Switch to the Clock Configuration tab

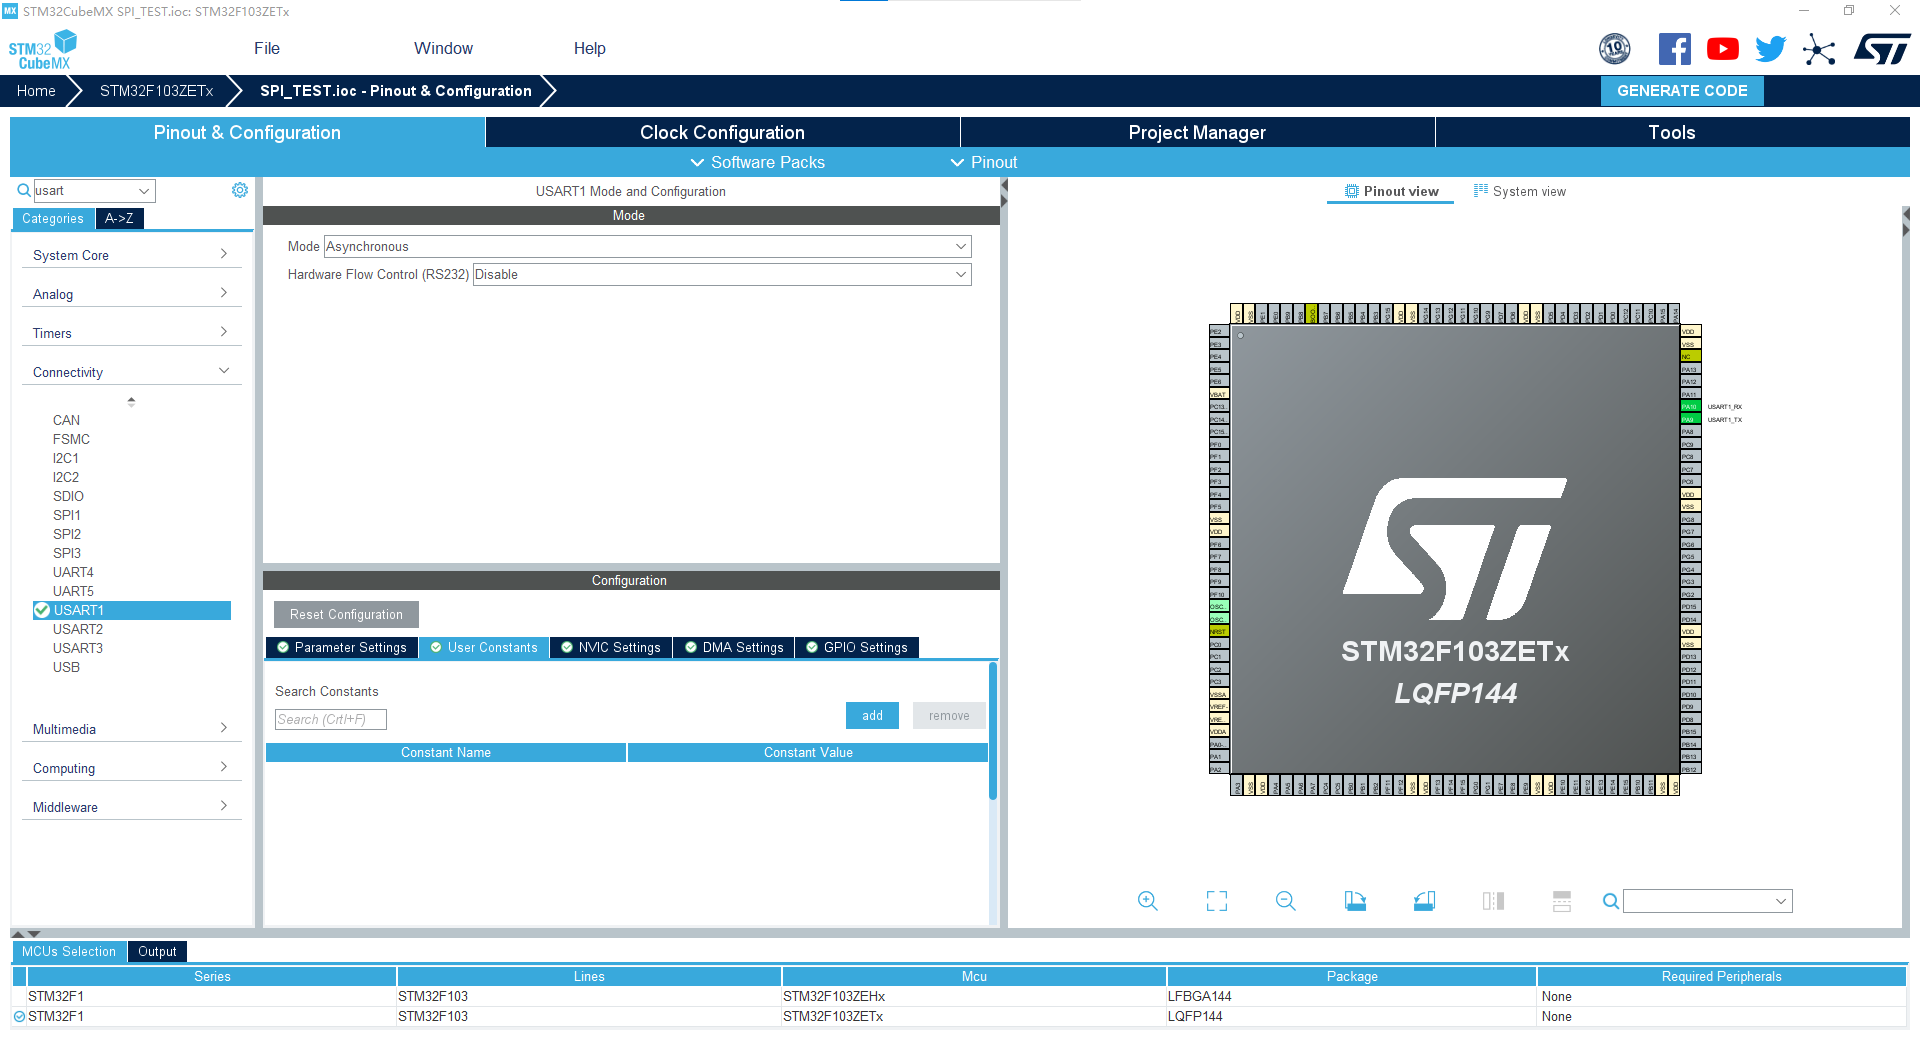[722, 131]
